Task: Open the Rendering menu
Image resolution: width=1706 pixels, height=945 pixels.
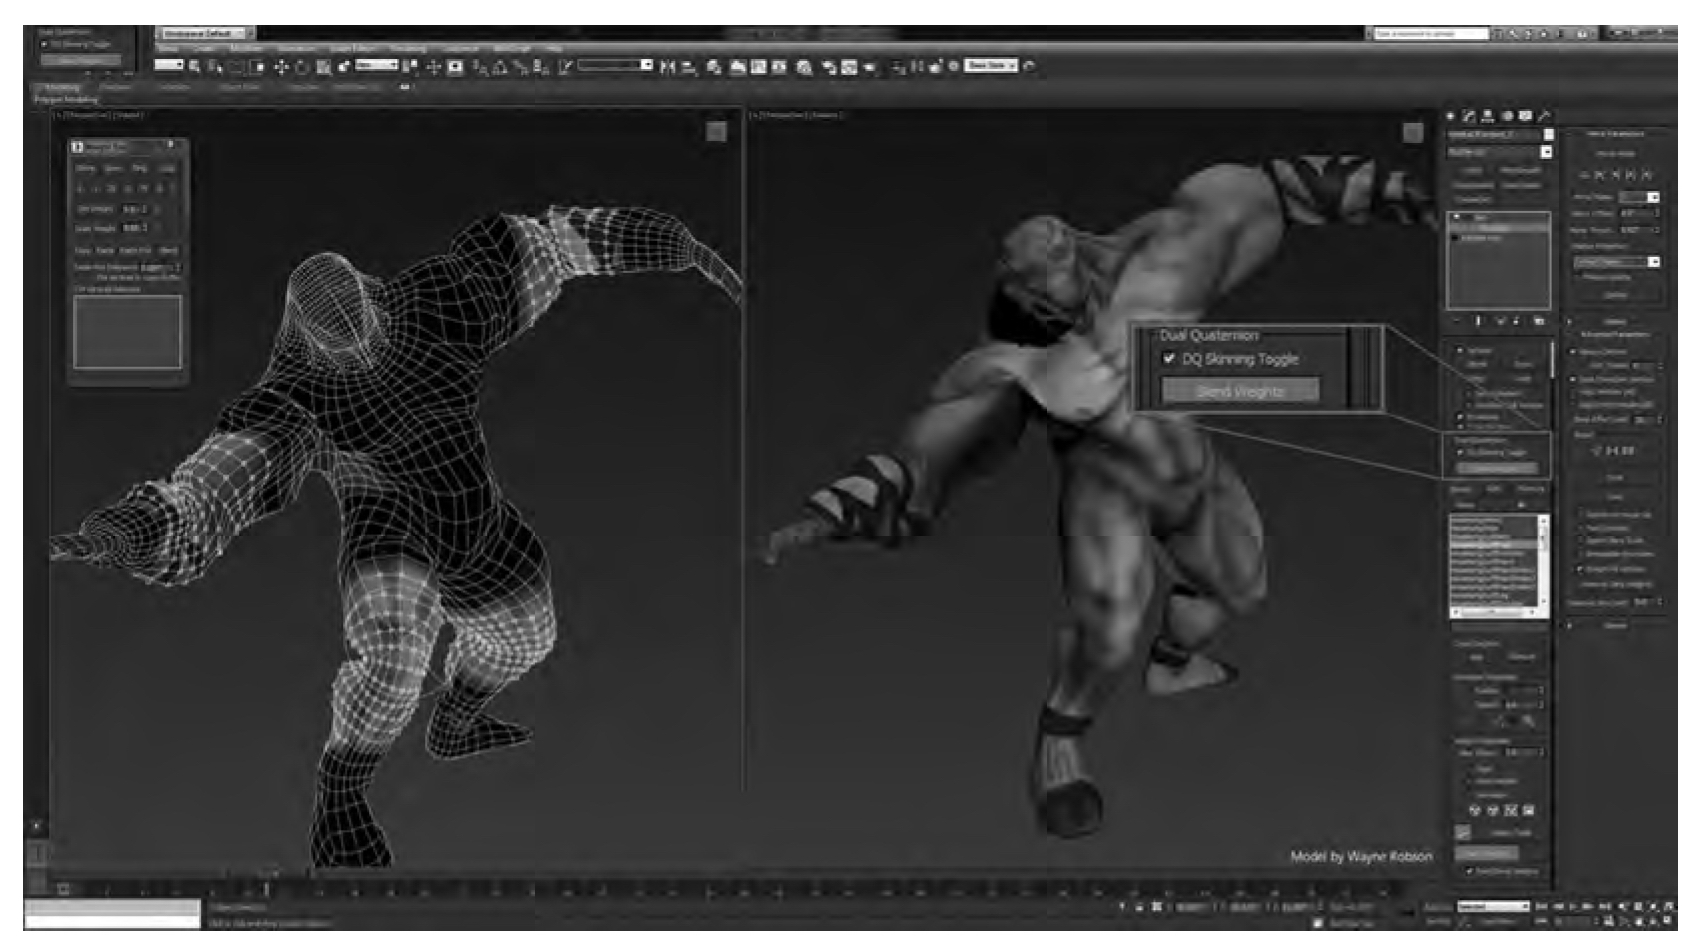Action: (x=408, y=49)
